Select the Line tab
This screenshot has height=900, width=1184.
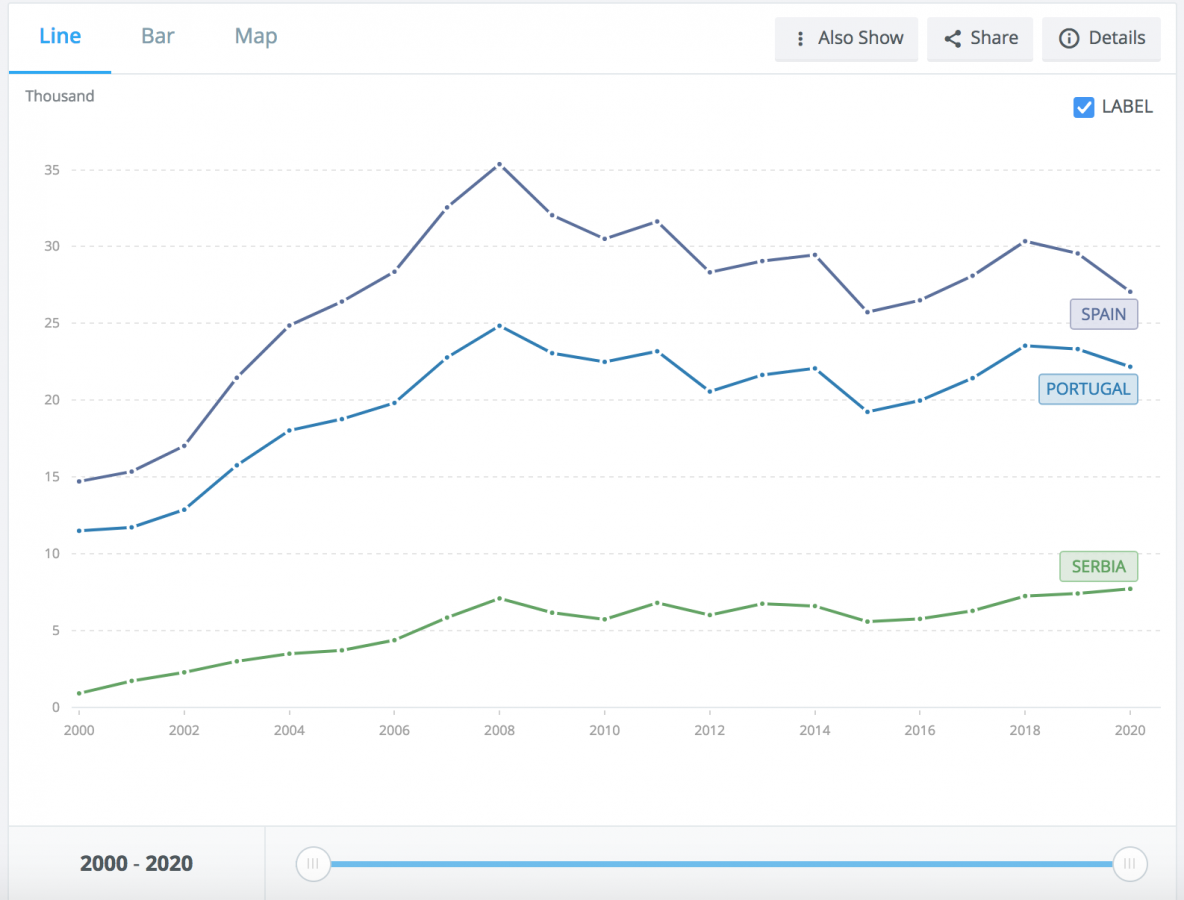60,37
